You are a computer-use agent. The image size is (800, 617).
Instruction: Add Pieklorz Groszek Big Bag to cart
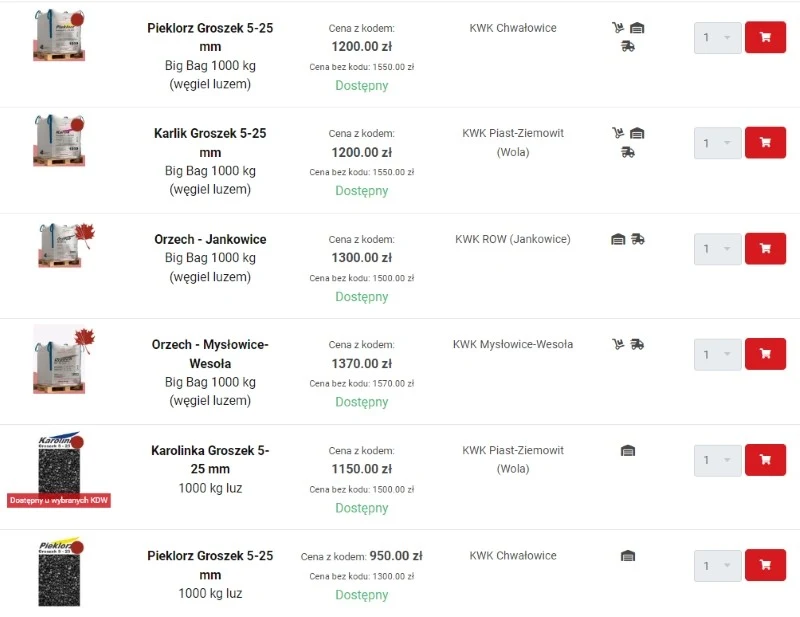(765, 37)
